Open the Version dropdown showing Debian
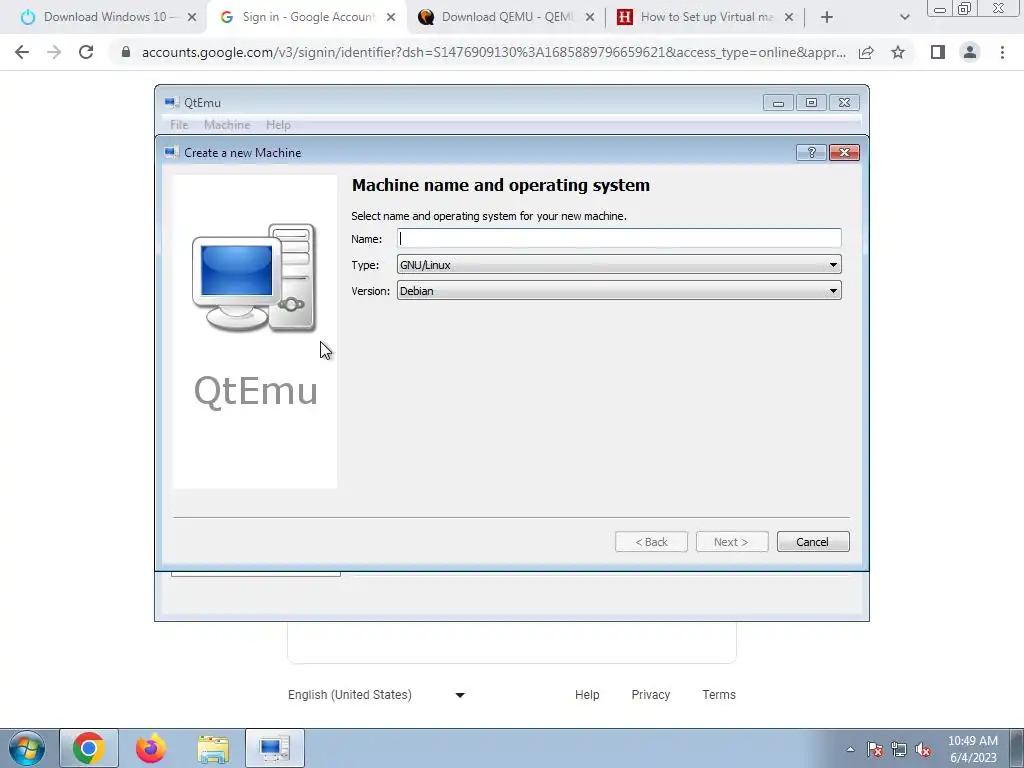Image resolution: width=1024 pixels, height=768 pixels. pyautogui.click(x=618, y=291)
